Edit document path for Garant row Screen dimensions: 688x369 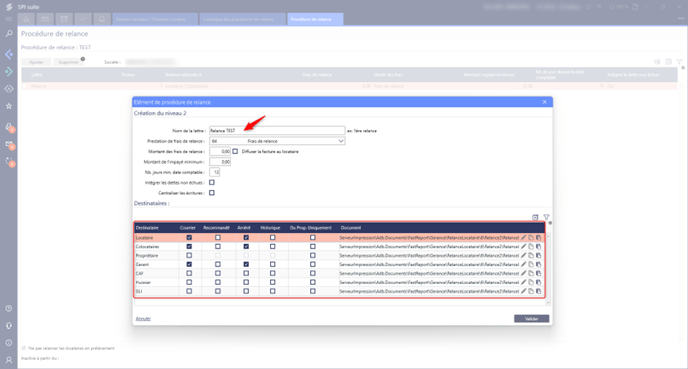pyautogui.click(x=523, y=265)
